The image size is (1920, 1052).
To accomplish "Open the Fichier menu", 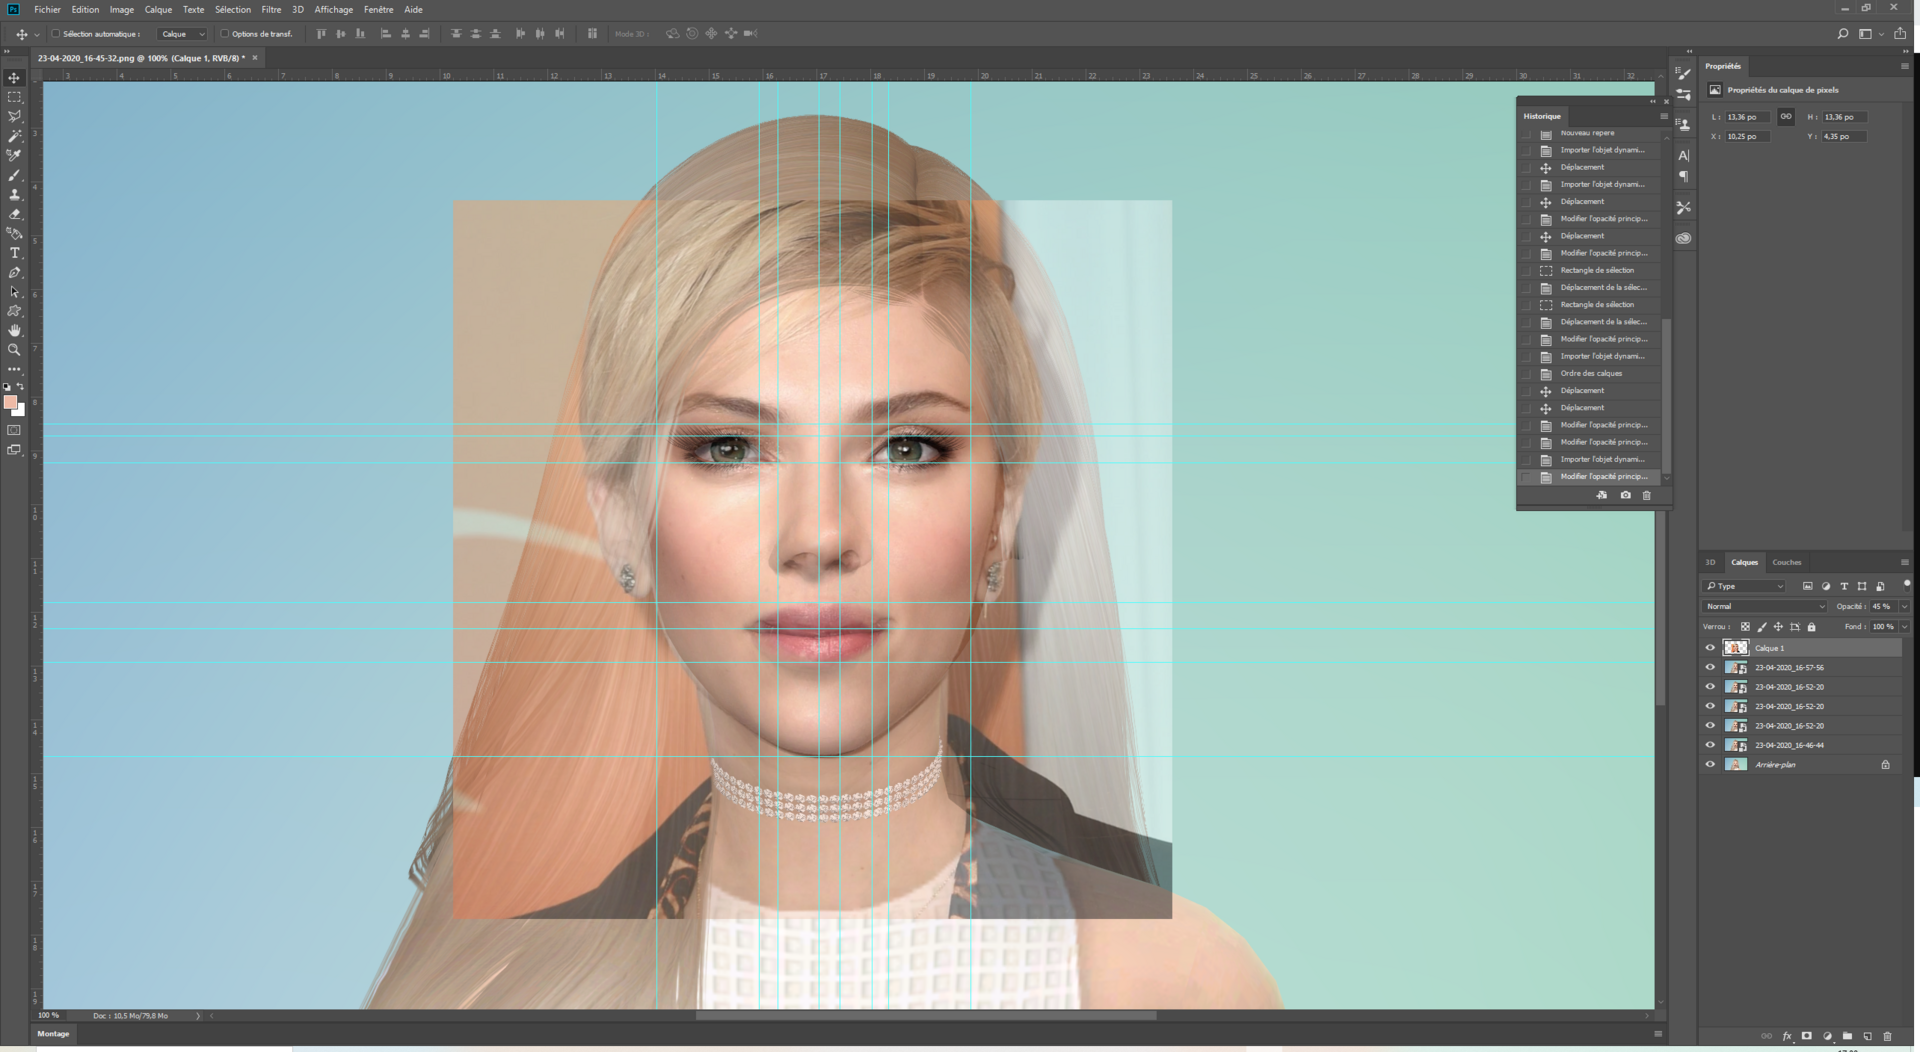I will click(x=47, y=9).
